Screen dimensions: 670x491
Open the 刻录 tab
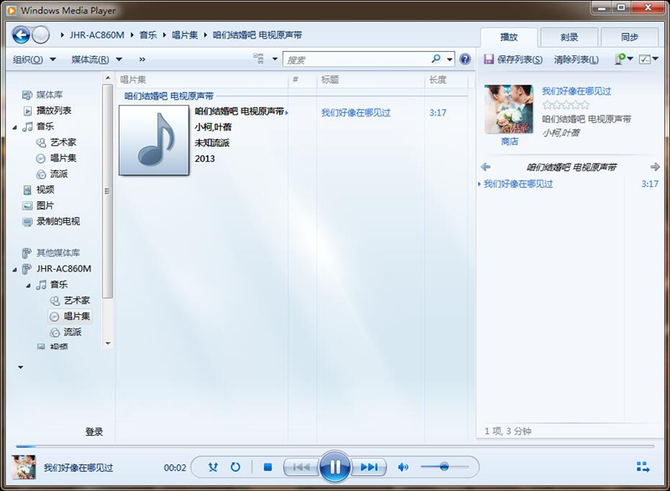pyautogui.click(x=569, y=38)
